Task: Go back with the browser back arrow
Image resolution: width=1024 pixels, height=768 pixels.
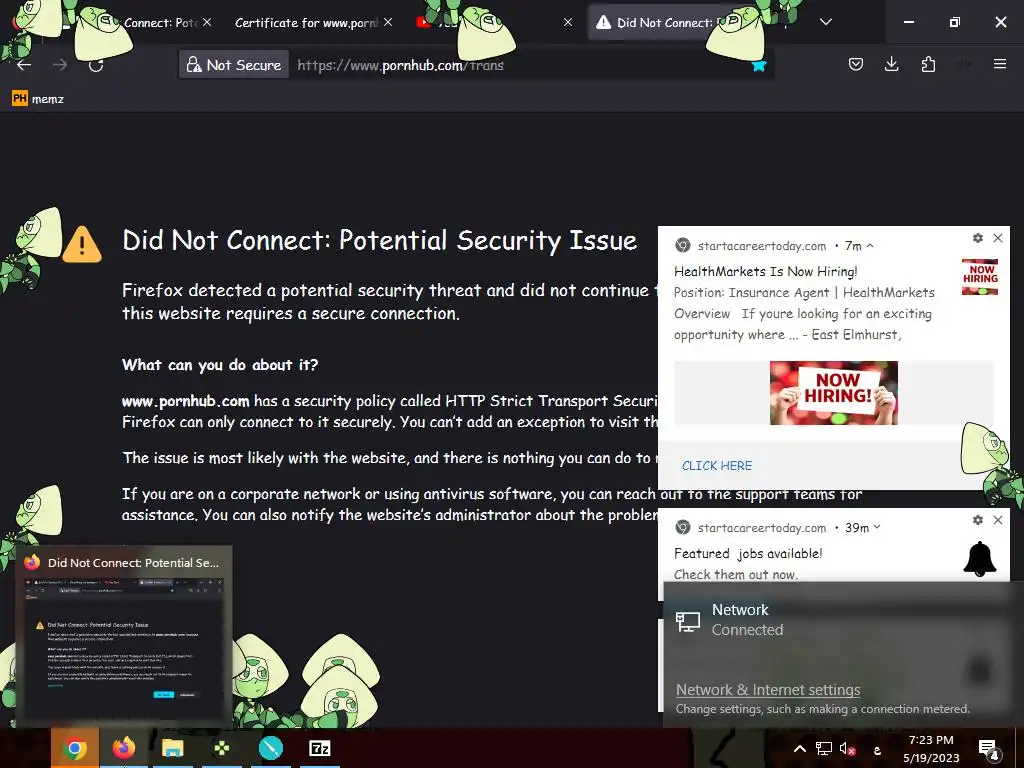Action: (24, 65)
